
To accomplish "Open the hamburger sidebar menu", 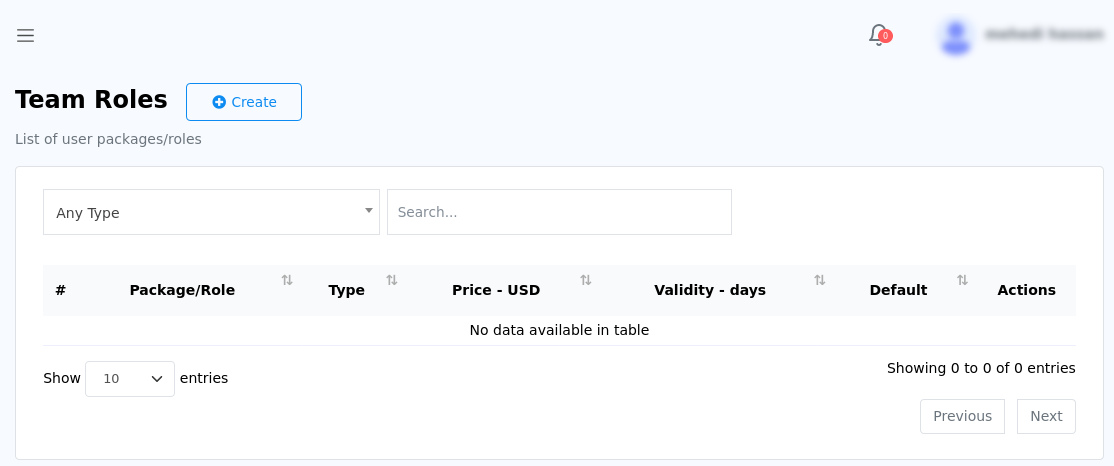I will click(26, 36).
